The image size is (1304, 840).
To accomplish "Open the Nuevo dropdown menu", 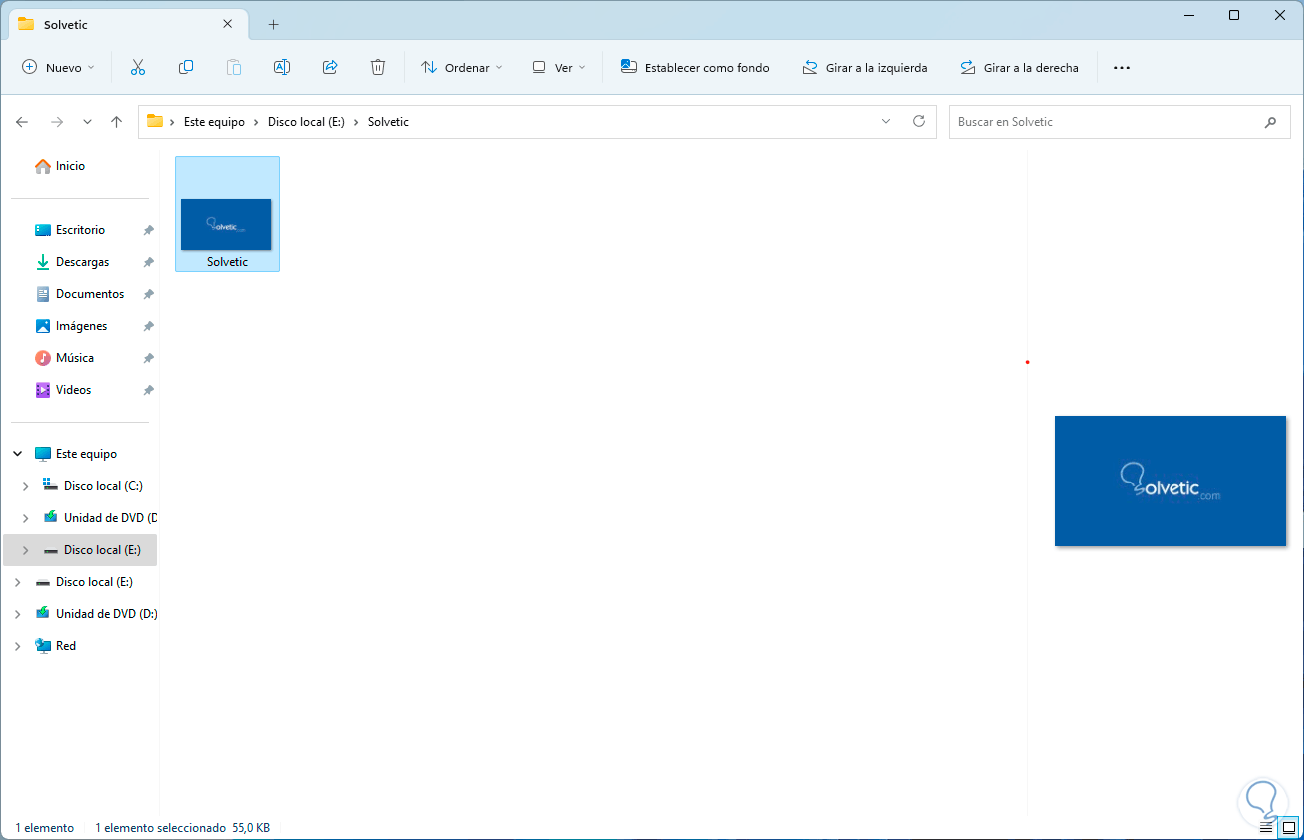I will point(58,68).
